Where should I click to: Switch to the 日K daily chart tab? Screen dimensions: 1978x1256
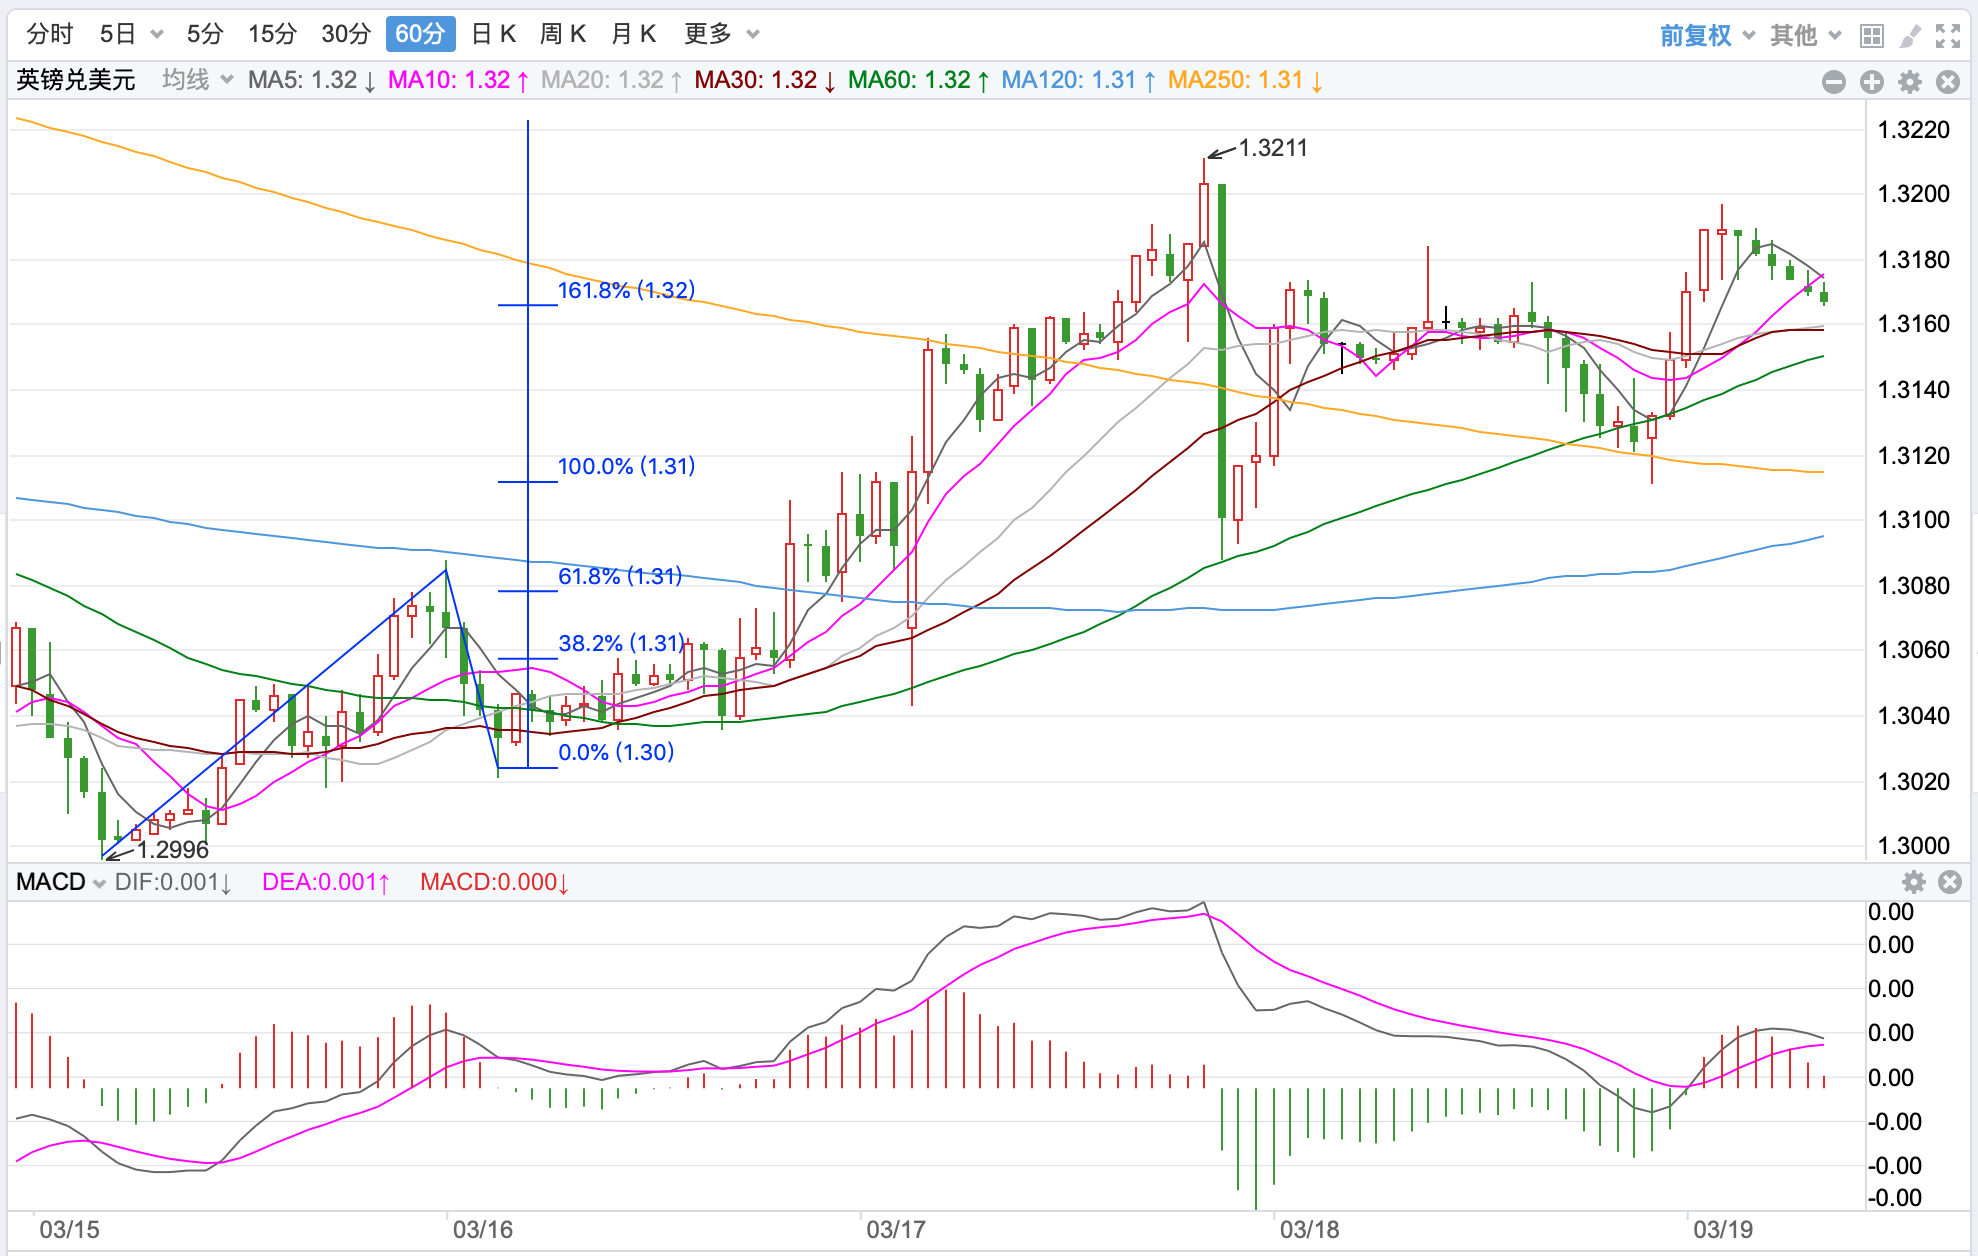(493, 34)
